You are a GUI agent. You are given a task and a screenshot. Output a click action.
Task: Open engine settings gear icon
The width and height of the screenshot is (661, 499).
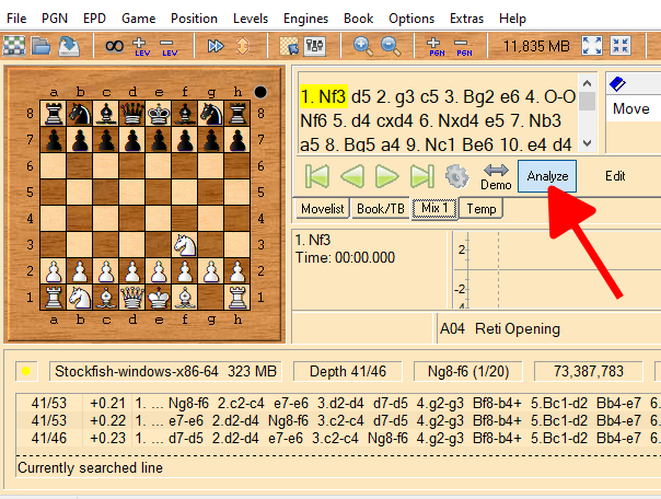pos(457,177)
